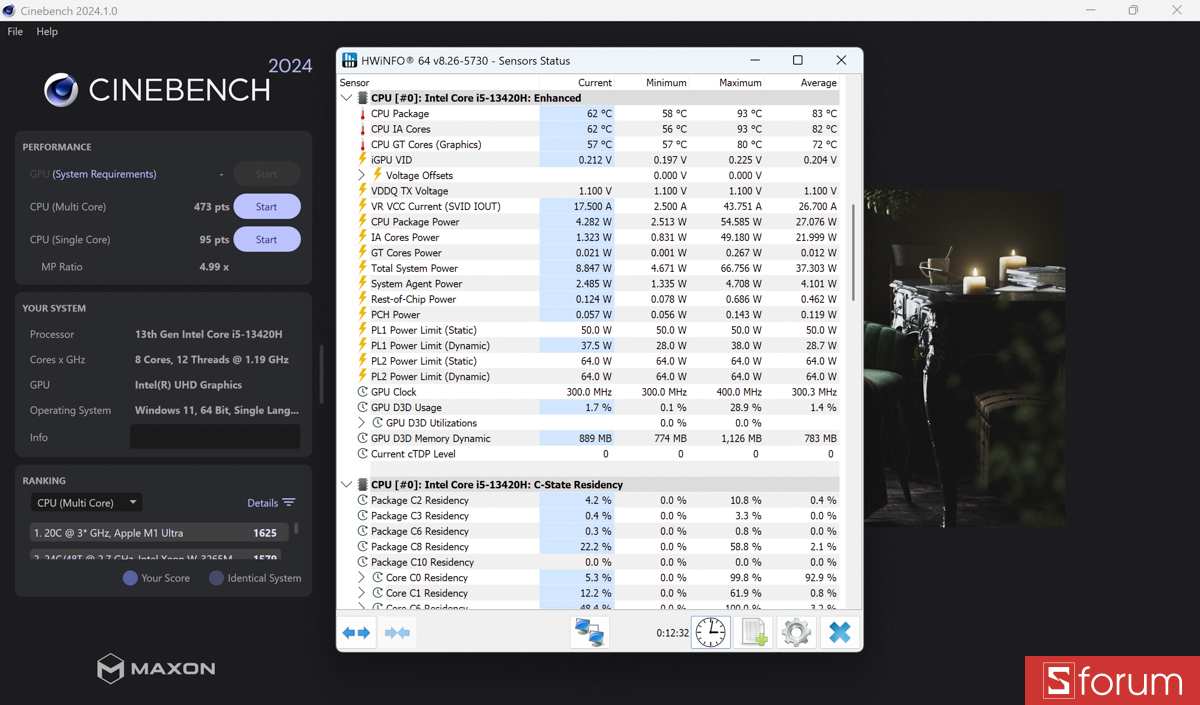Click the remote monitoring computers icon
Viewport: 1200px width, 705px height.
pyautogui.click(x=589, y=632)
